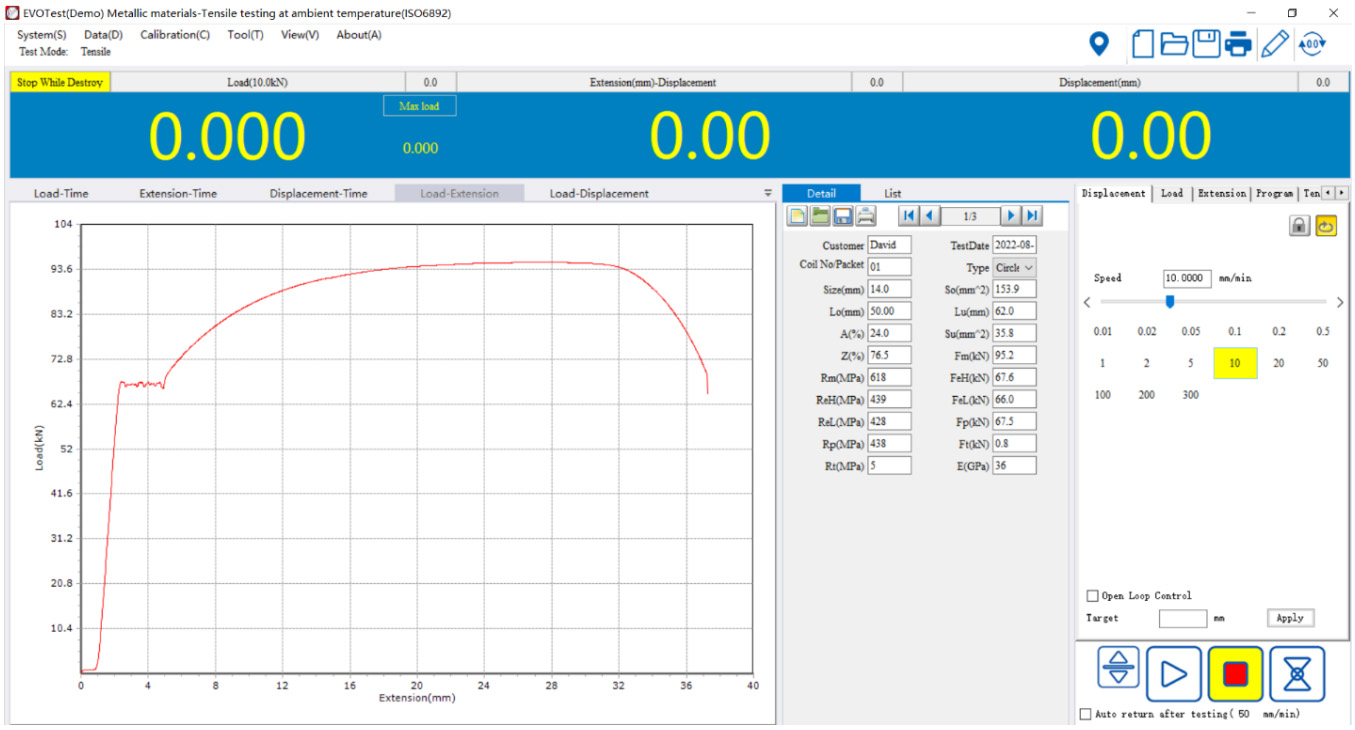
Task: Select the 300 speed preset
Action: [1190, 395]
